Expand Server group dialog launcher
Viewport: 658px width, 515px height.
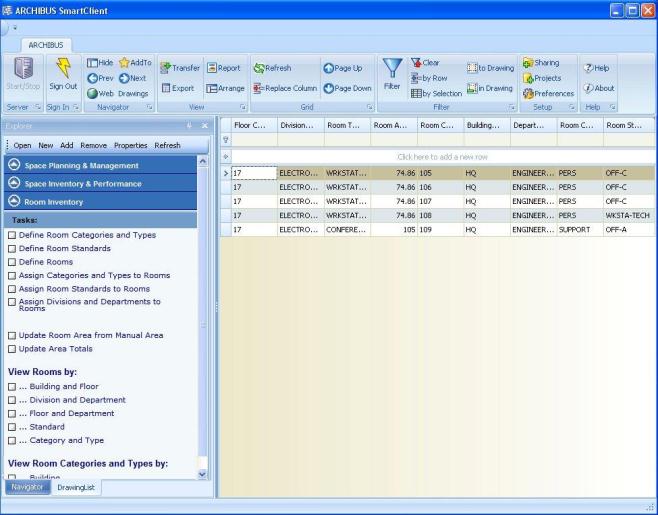click(37, 107)
